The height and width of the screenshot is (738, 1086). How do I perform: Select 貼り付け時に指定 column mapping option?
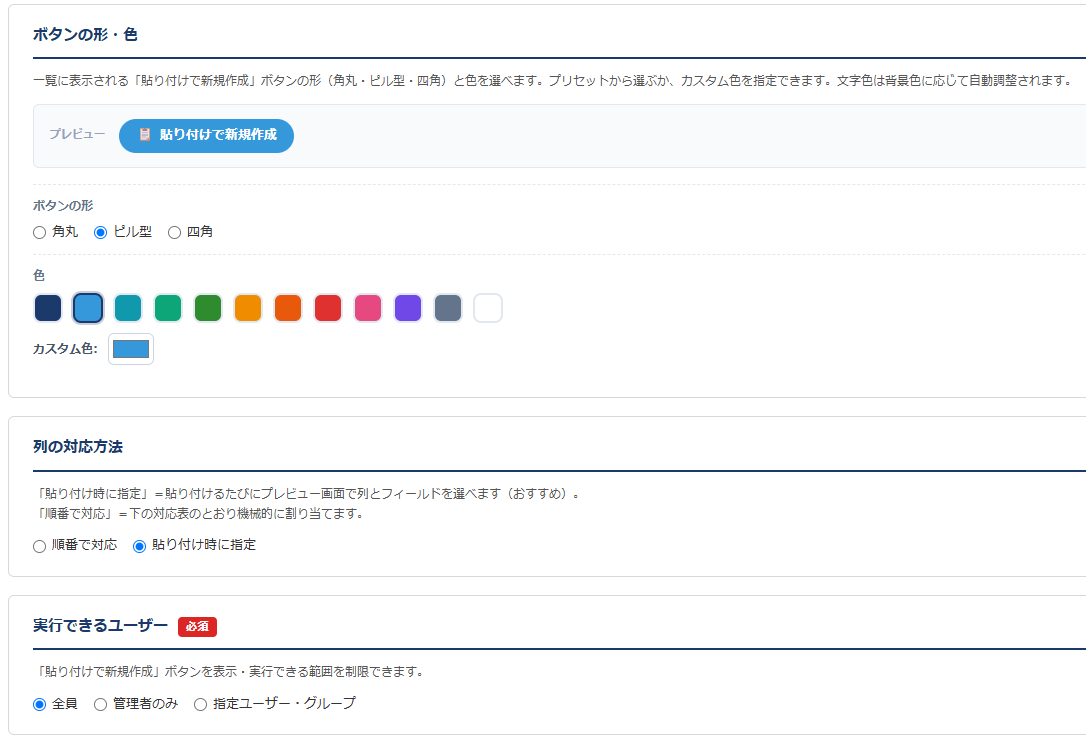(x=139, y=546)
